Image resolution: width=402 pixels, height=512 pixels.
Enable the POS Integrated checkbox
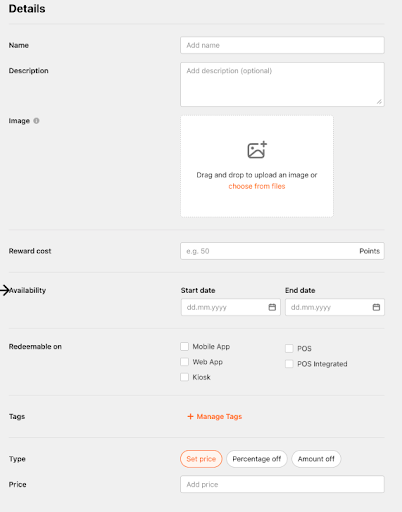coord(289,364)
